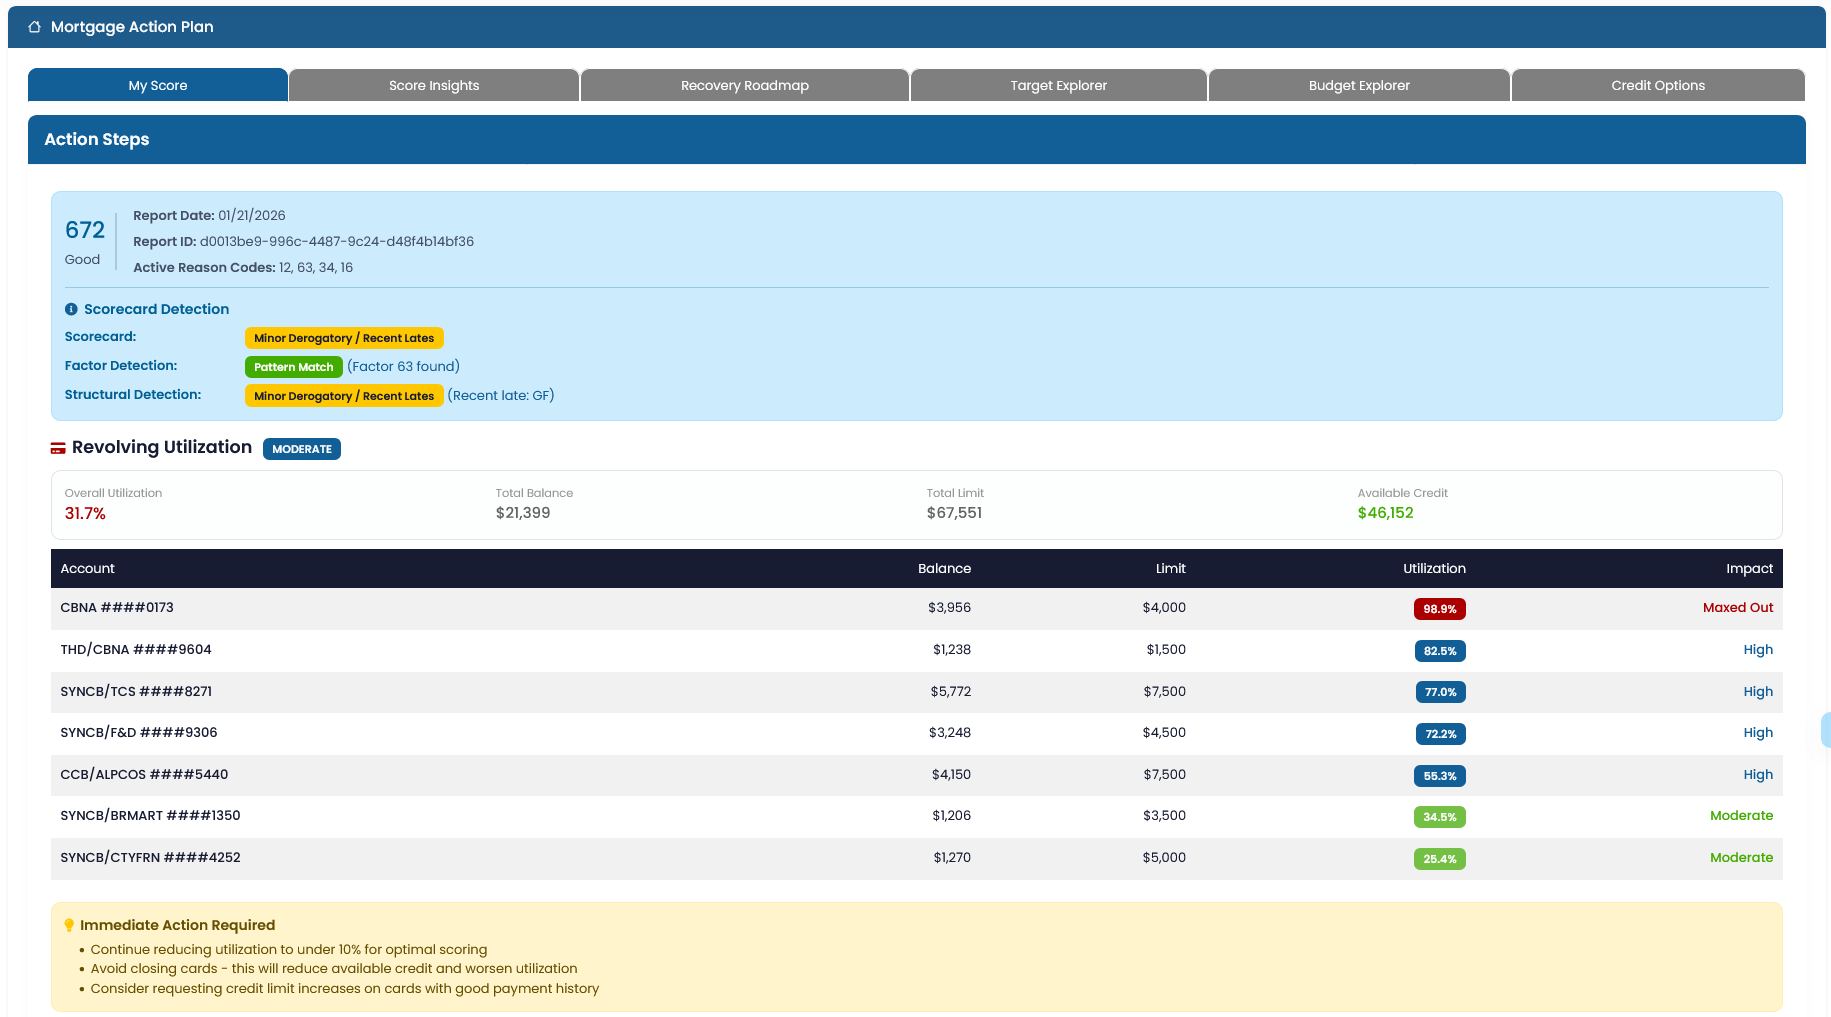Click the High impact label for SYNCB/F&D

[1758, 733]
